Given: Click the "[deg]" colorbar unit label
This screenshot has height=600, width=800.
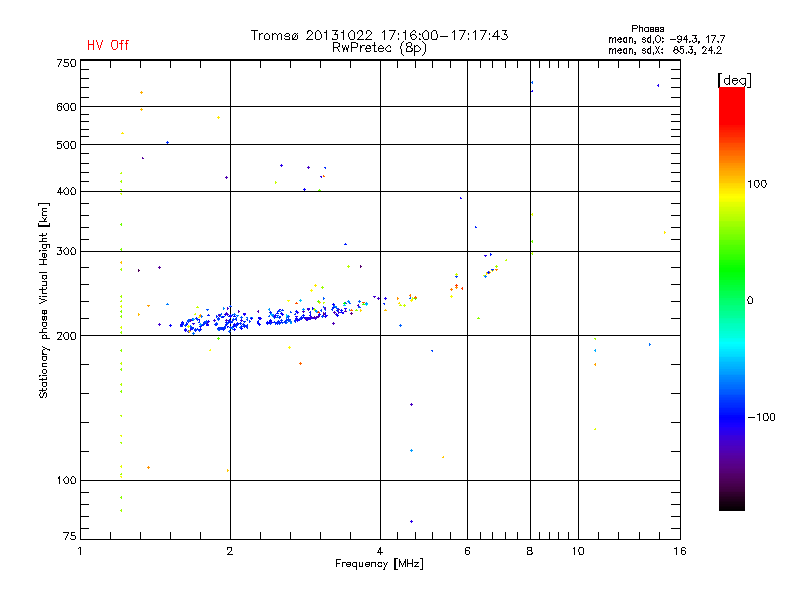Looking at the screenshot, I should pos(734,80).
